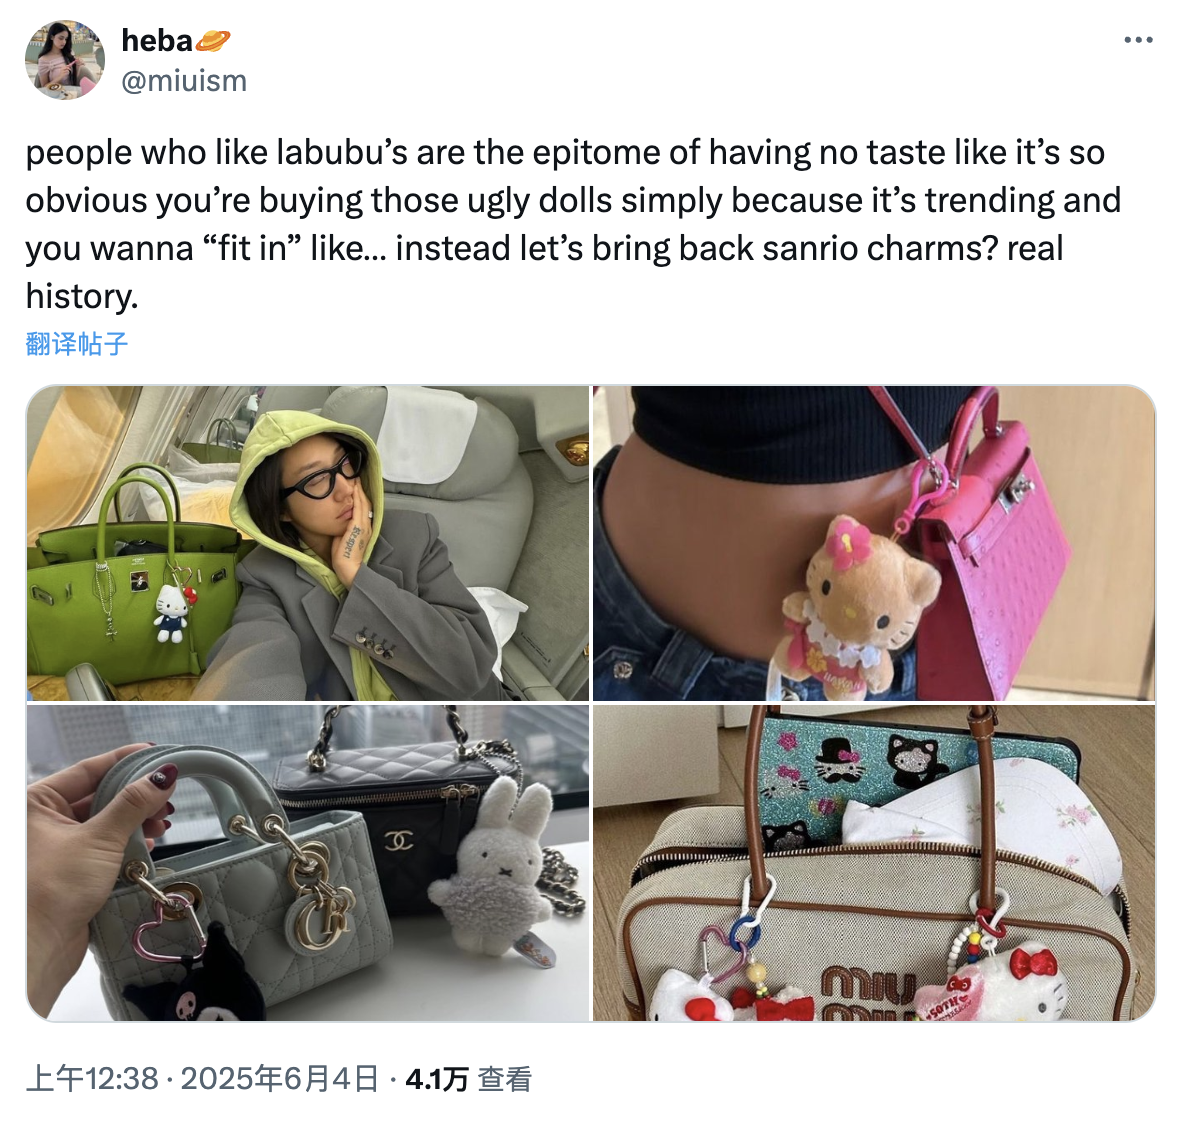Open the Miu Miu bag photo
1180x1128 pixels.
(874, 863)
